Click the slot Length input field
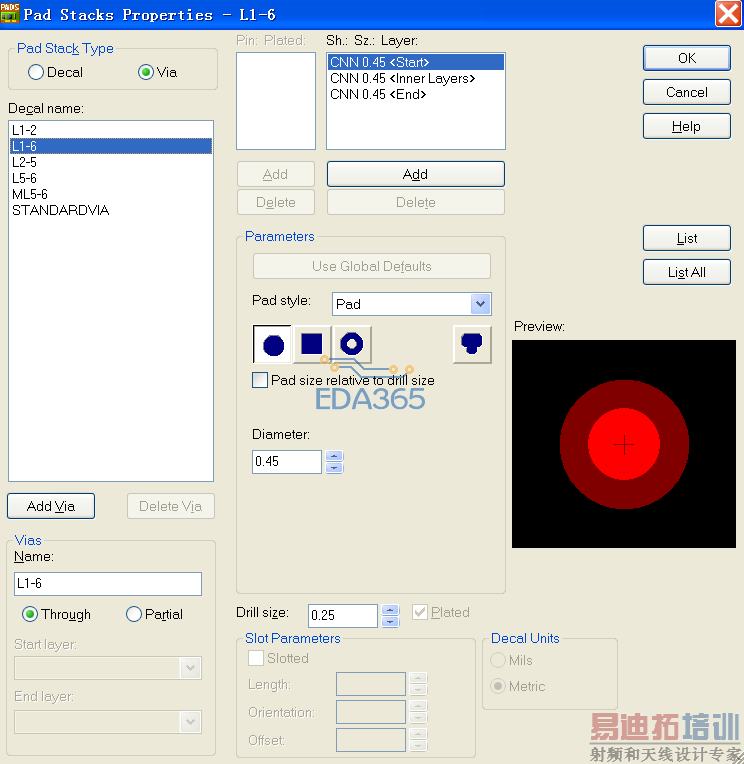744x764 pixels. 371,684
